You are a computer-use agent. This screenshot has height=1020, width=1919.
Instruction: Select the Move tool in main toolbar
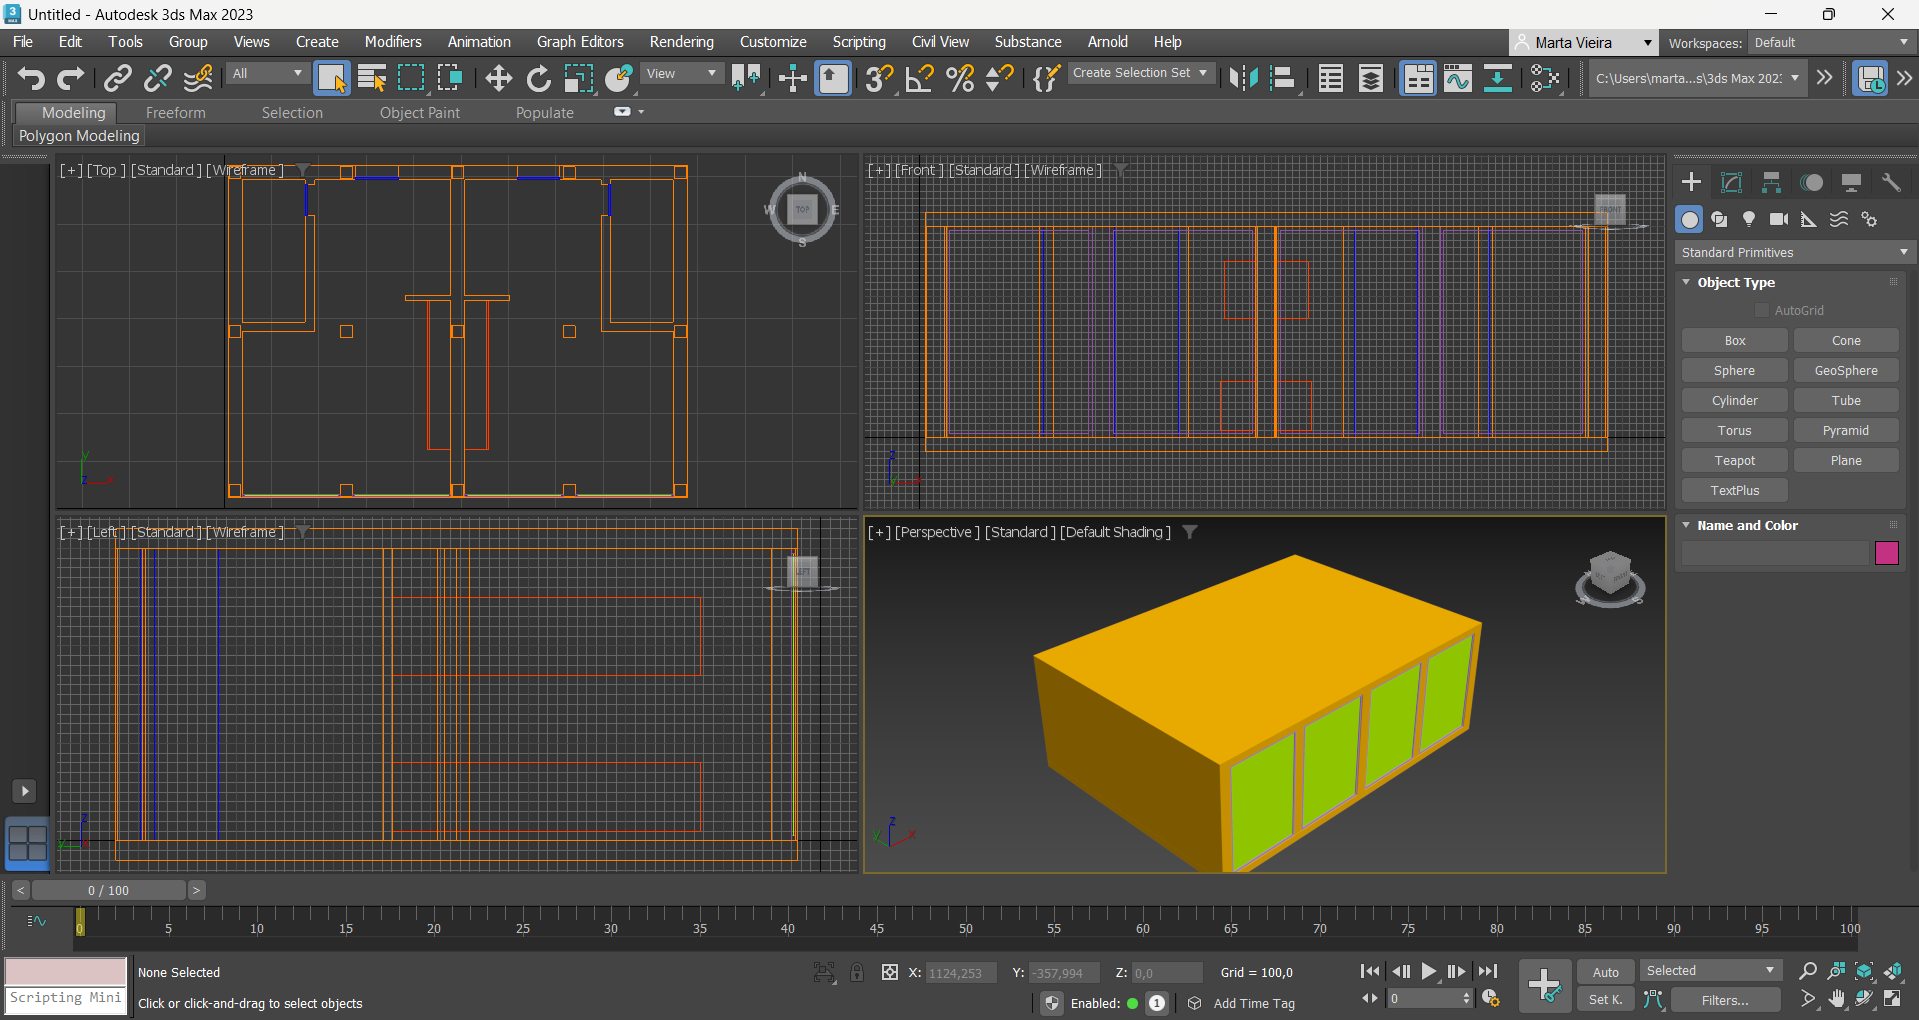click(x=498, y=78)
